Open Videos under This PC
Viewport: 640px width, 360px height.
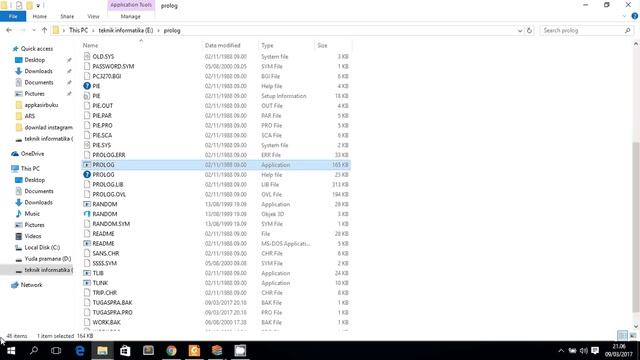tap(33, 236)
